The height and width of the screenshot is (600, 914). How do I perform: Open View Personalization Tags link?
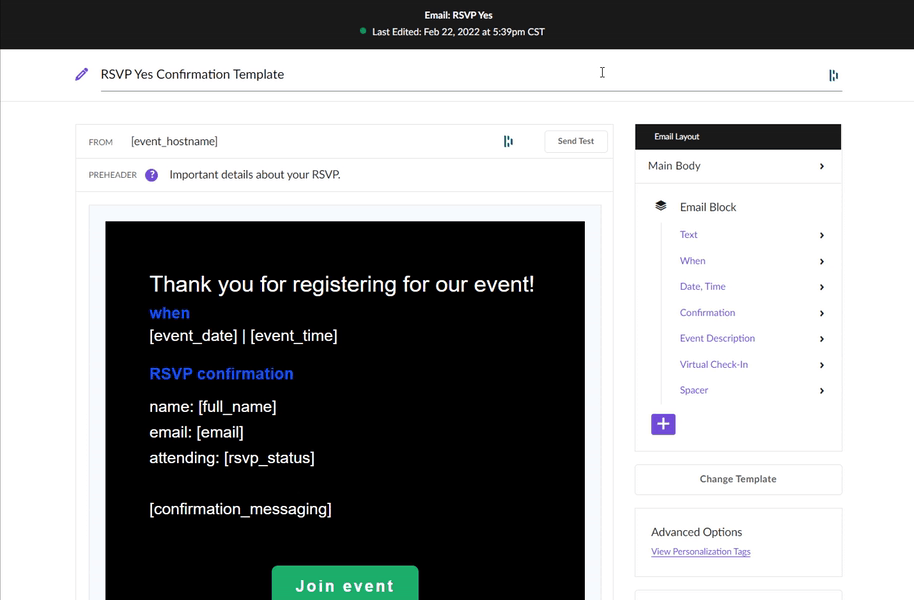[701, 552]
